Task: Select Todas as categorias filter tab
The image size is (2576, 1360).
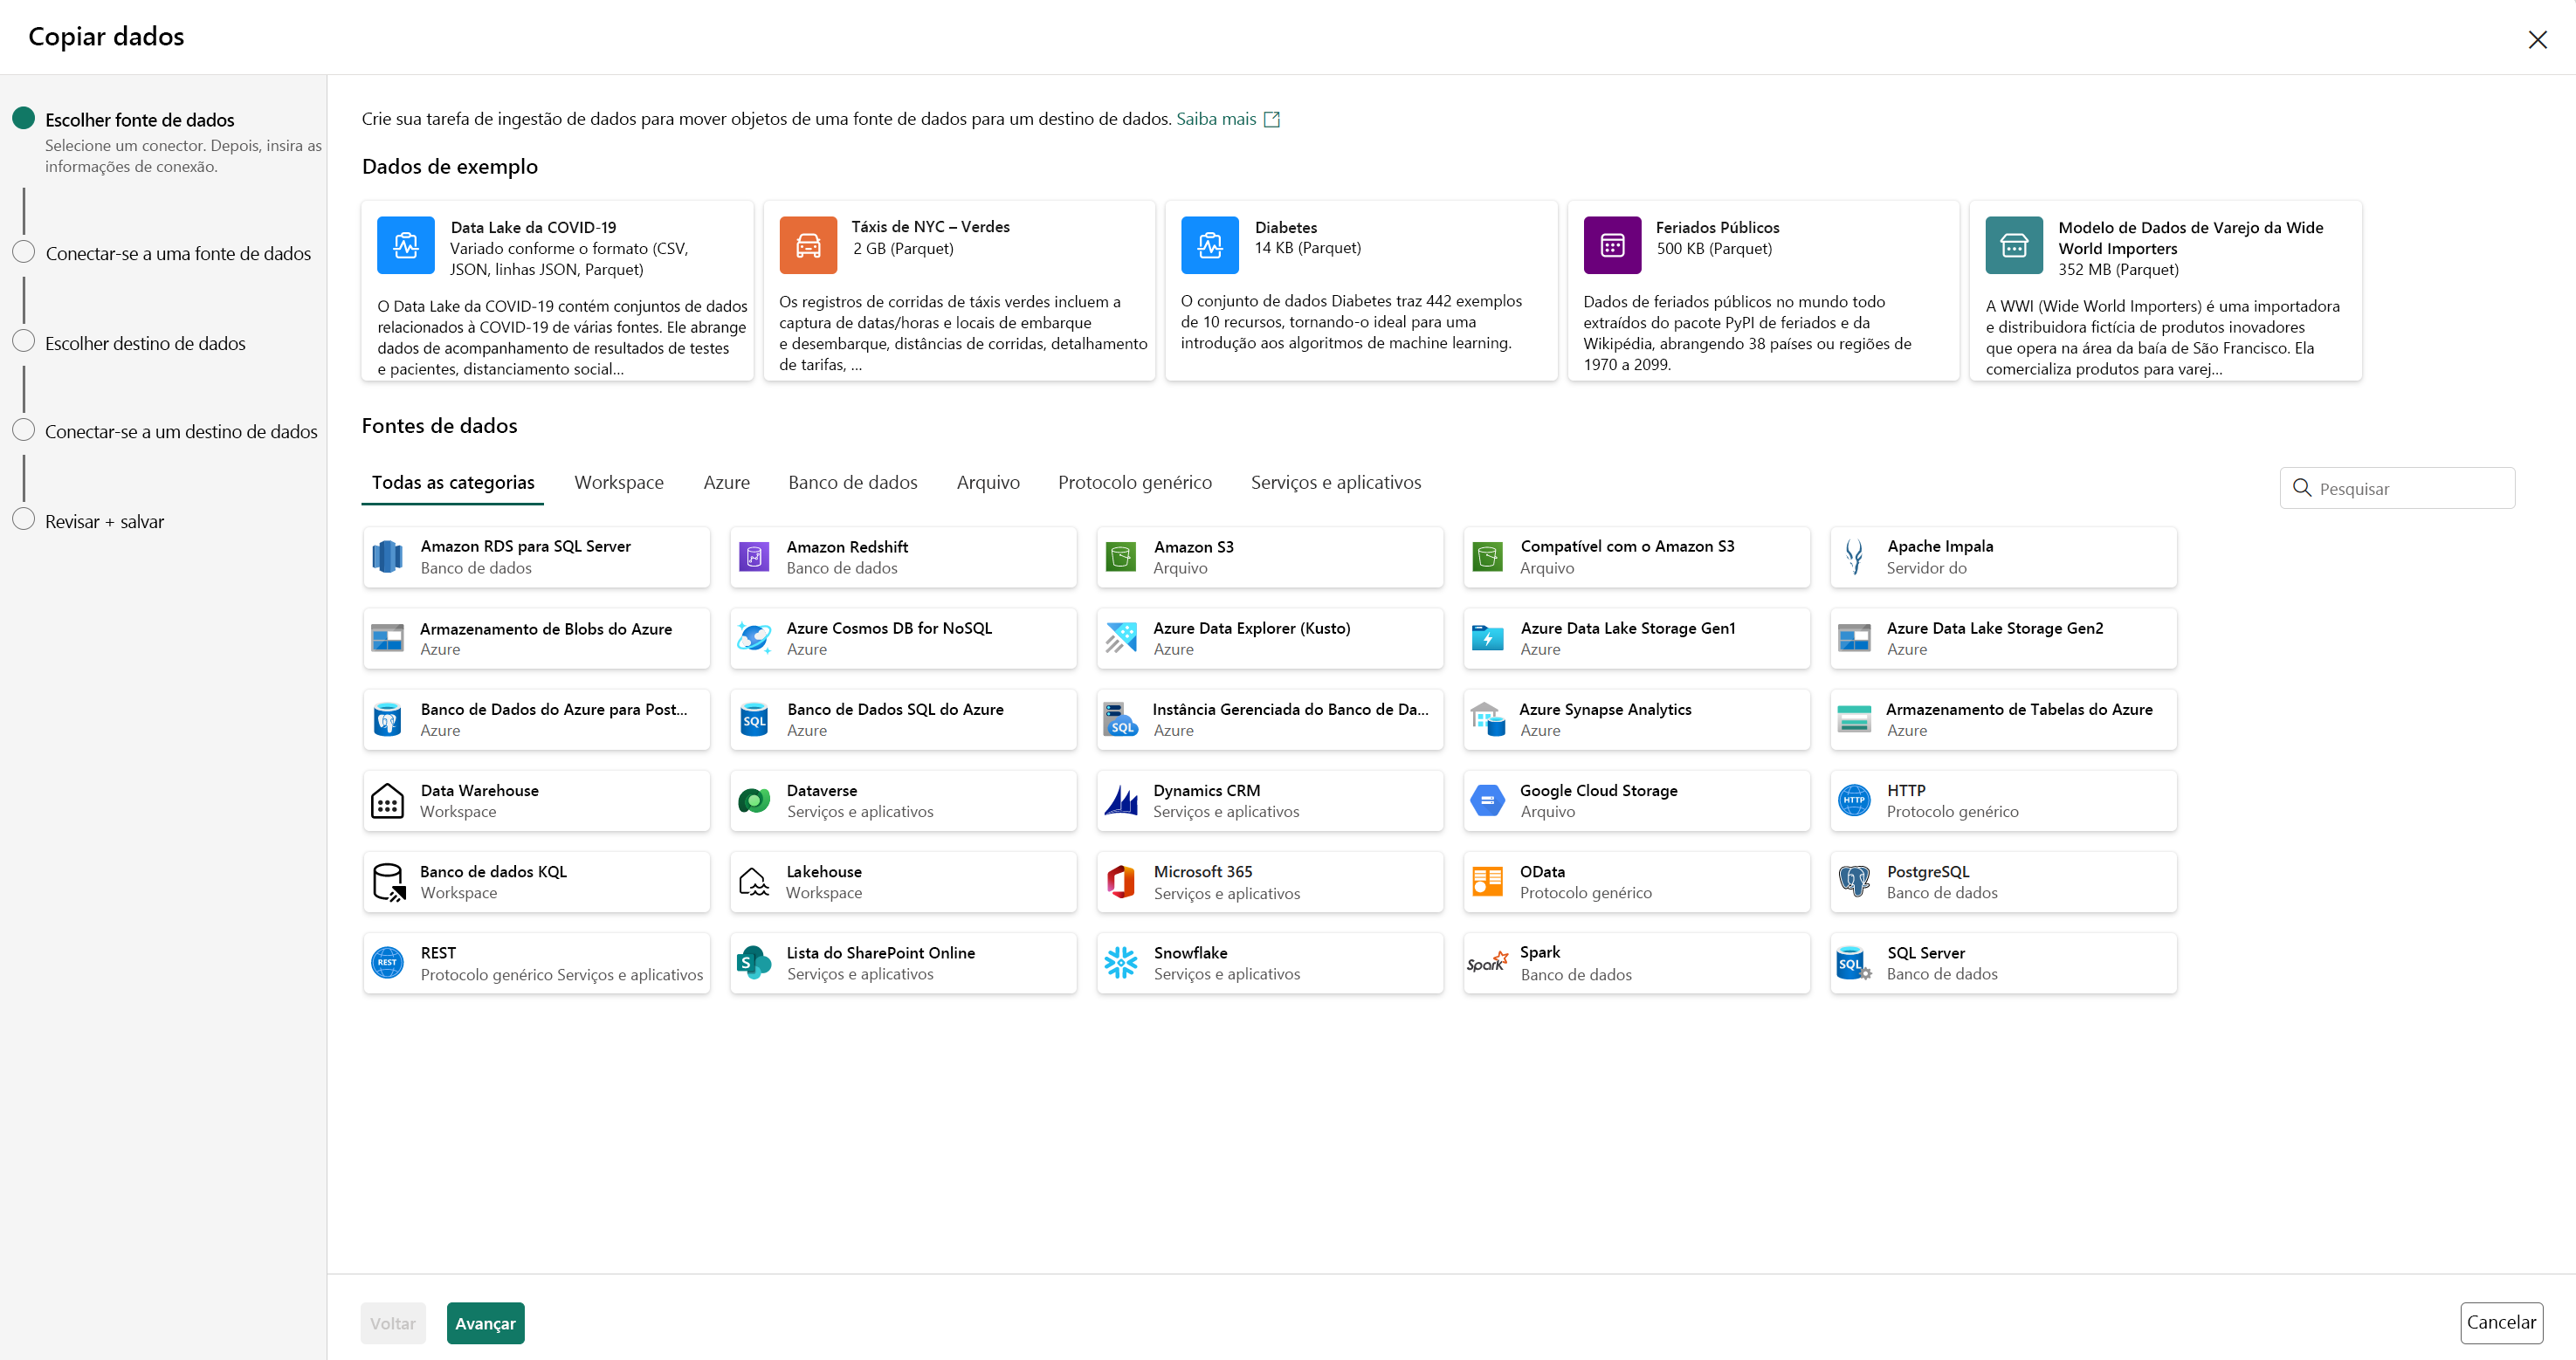Action: point(455,482)
